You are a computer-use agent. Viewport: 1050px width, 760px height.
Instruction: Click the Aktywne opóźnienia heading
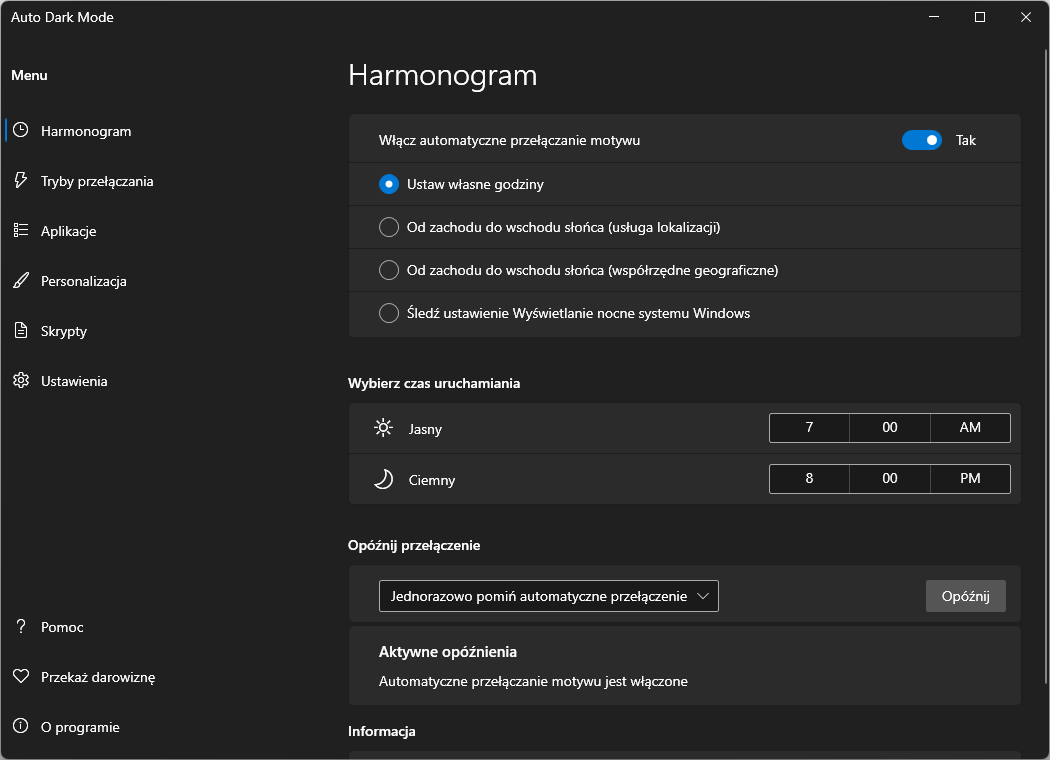447,652
